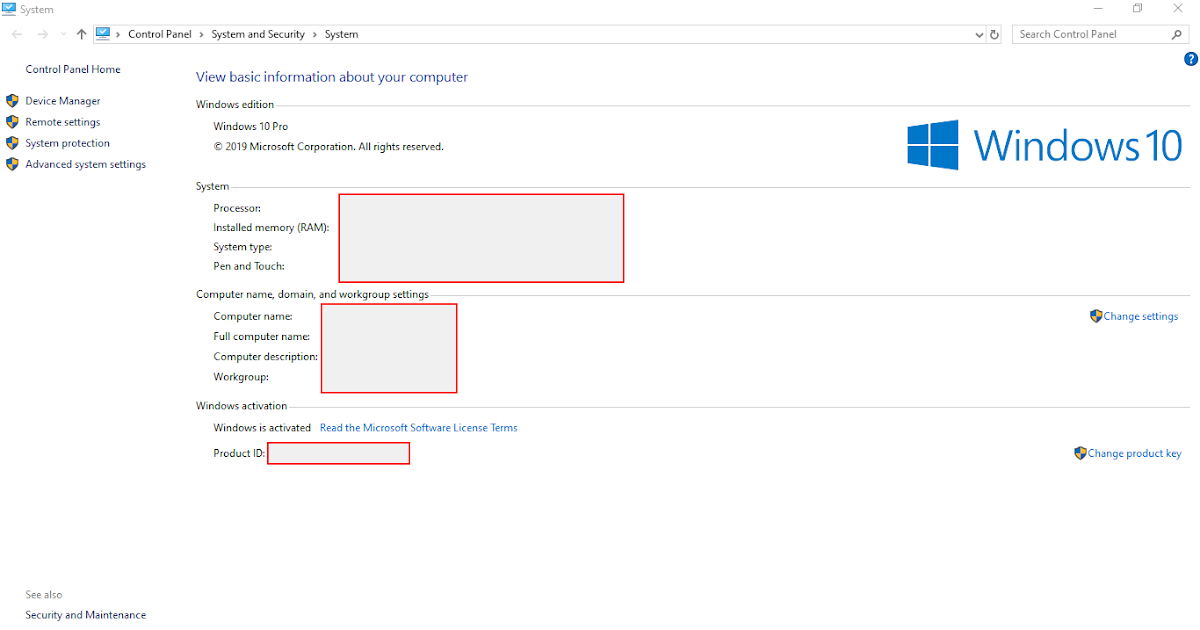Click the 'Windows is activated' text
1200x630 pixels.
coord(262,428)
